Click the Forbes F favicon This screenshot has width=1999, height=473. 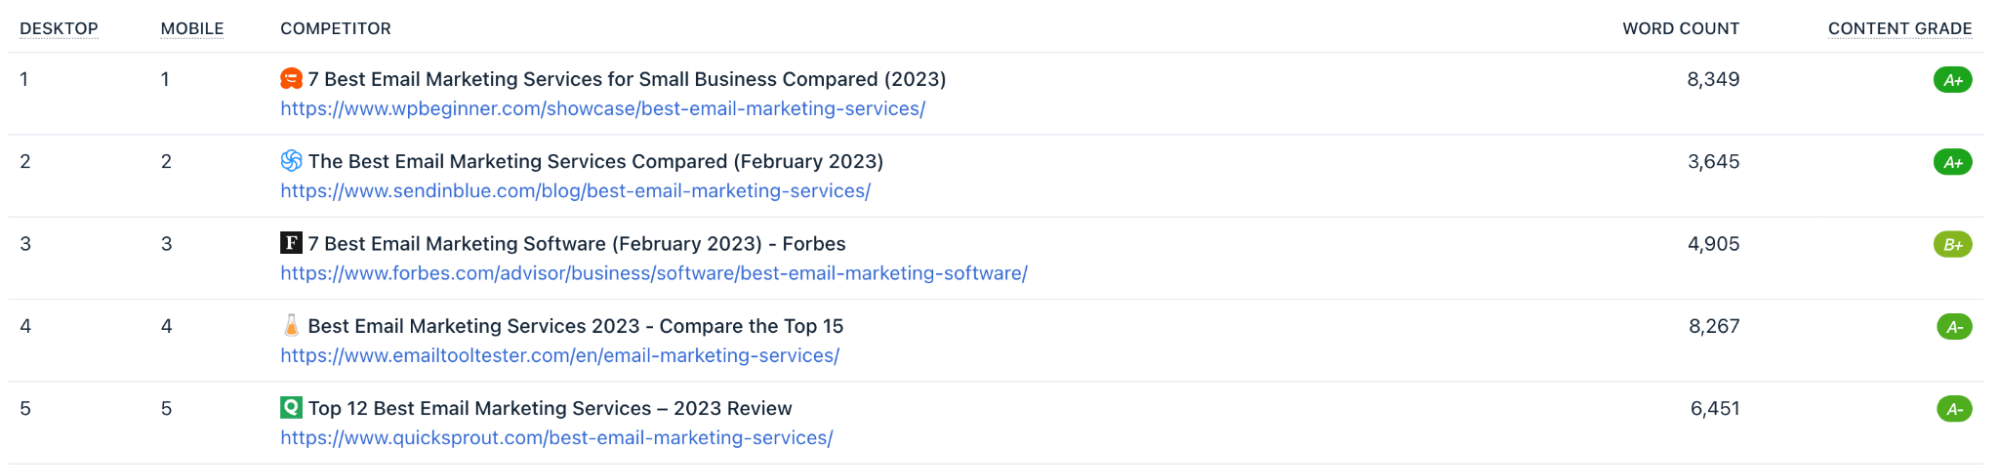pyautogui.click(x=291, y=243)
